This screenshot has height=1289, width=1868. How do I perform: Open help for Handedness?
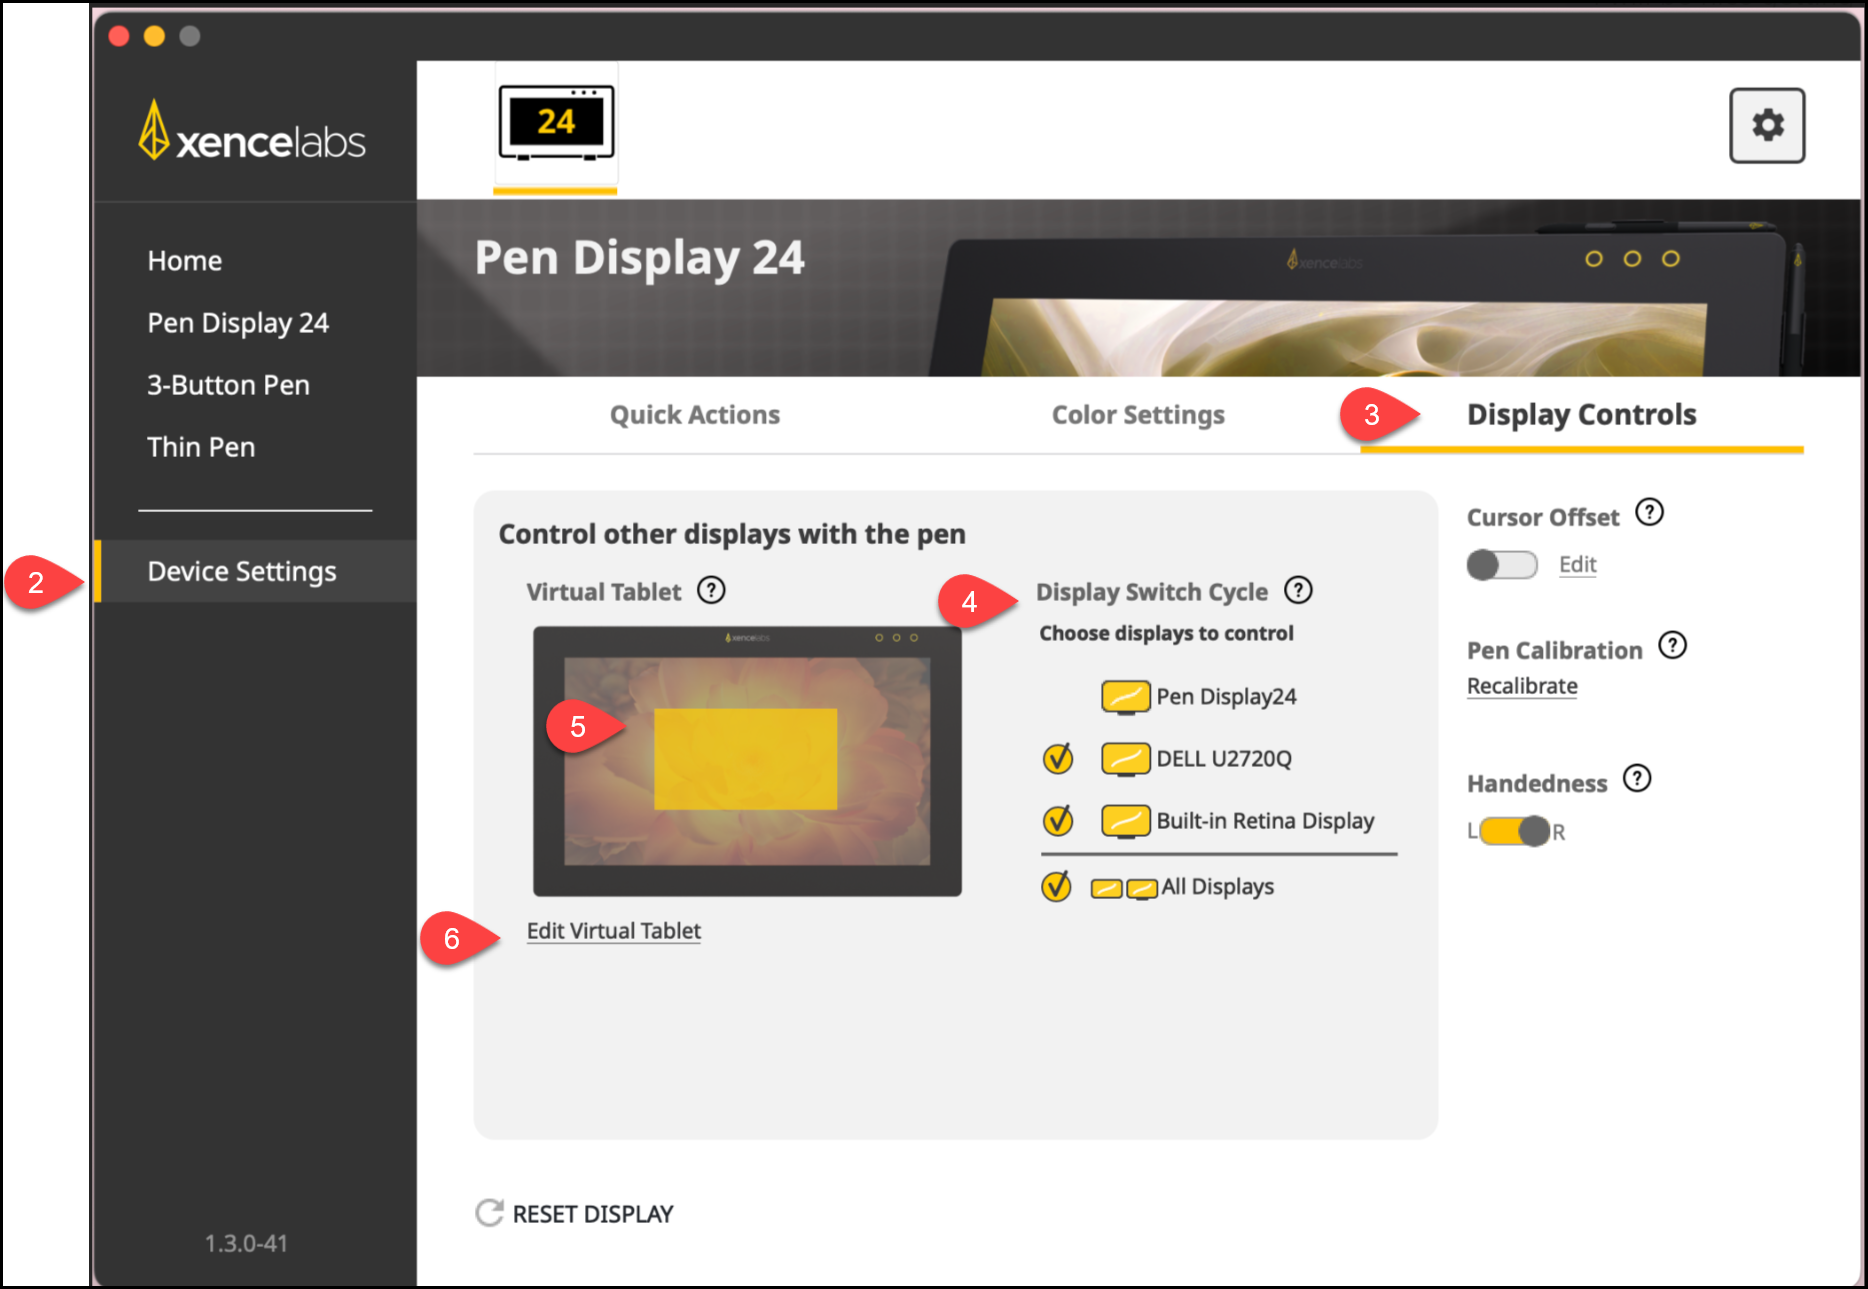[1637, 778]
